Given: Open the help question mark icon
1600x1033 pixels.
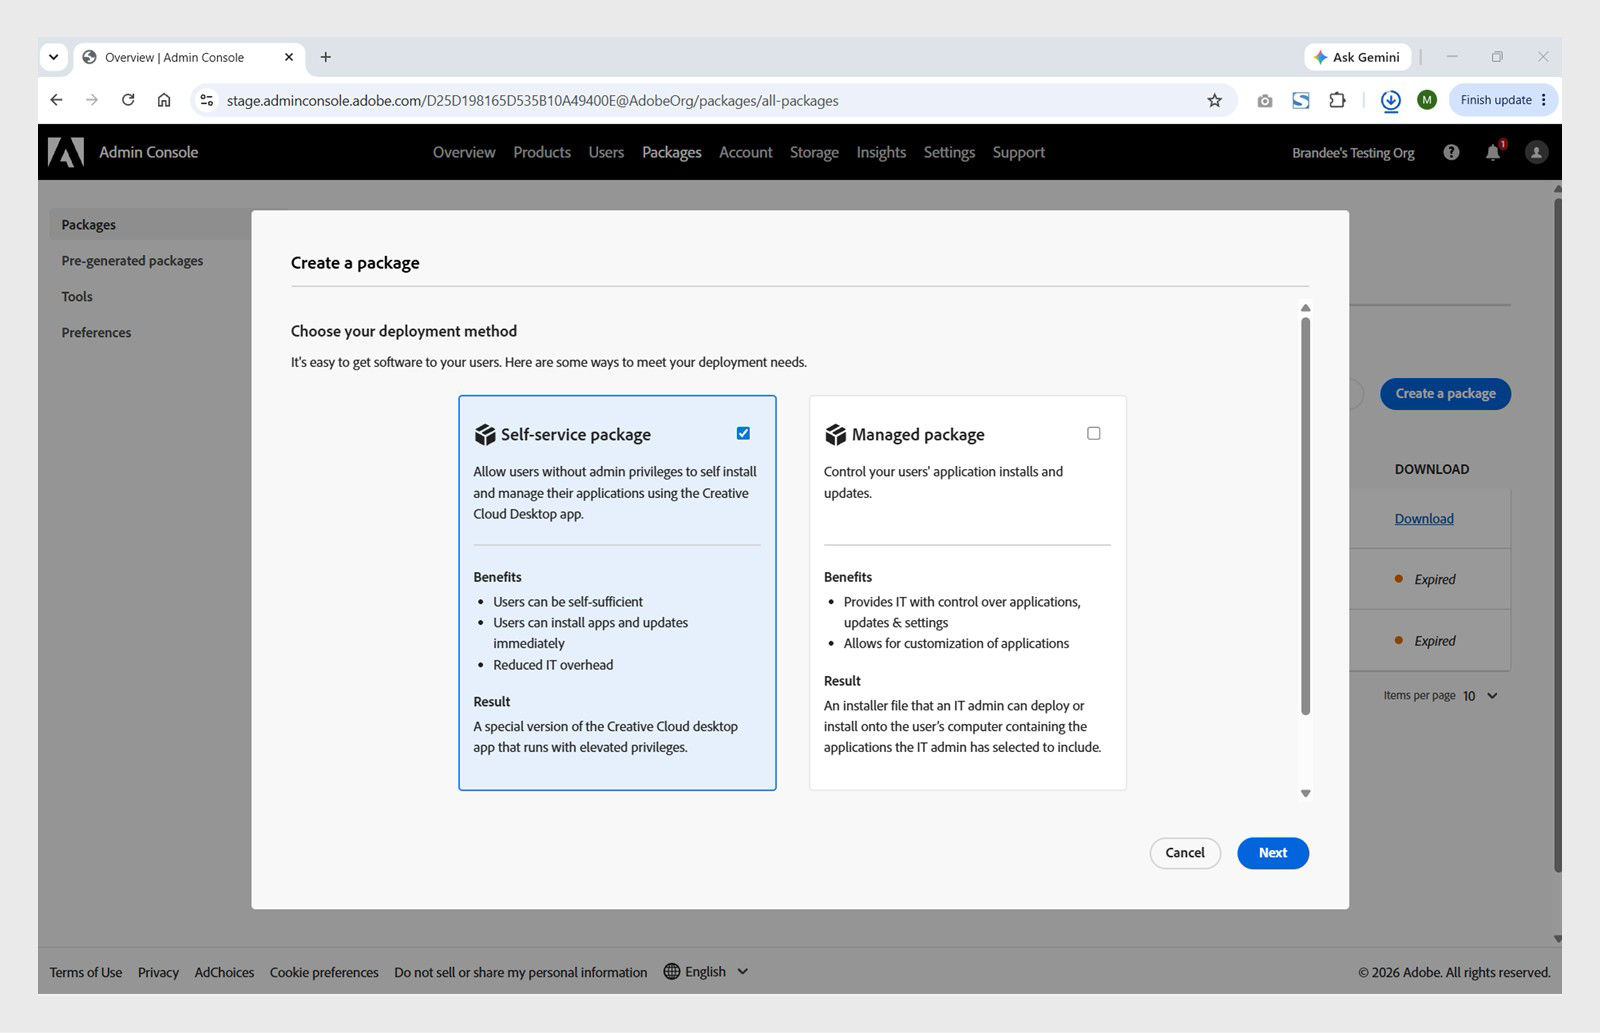Looking at the screenshot, I should [1451, 152].
